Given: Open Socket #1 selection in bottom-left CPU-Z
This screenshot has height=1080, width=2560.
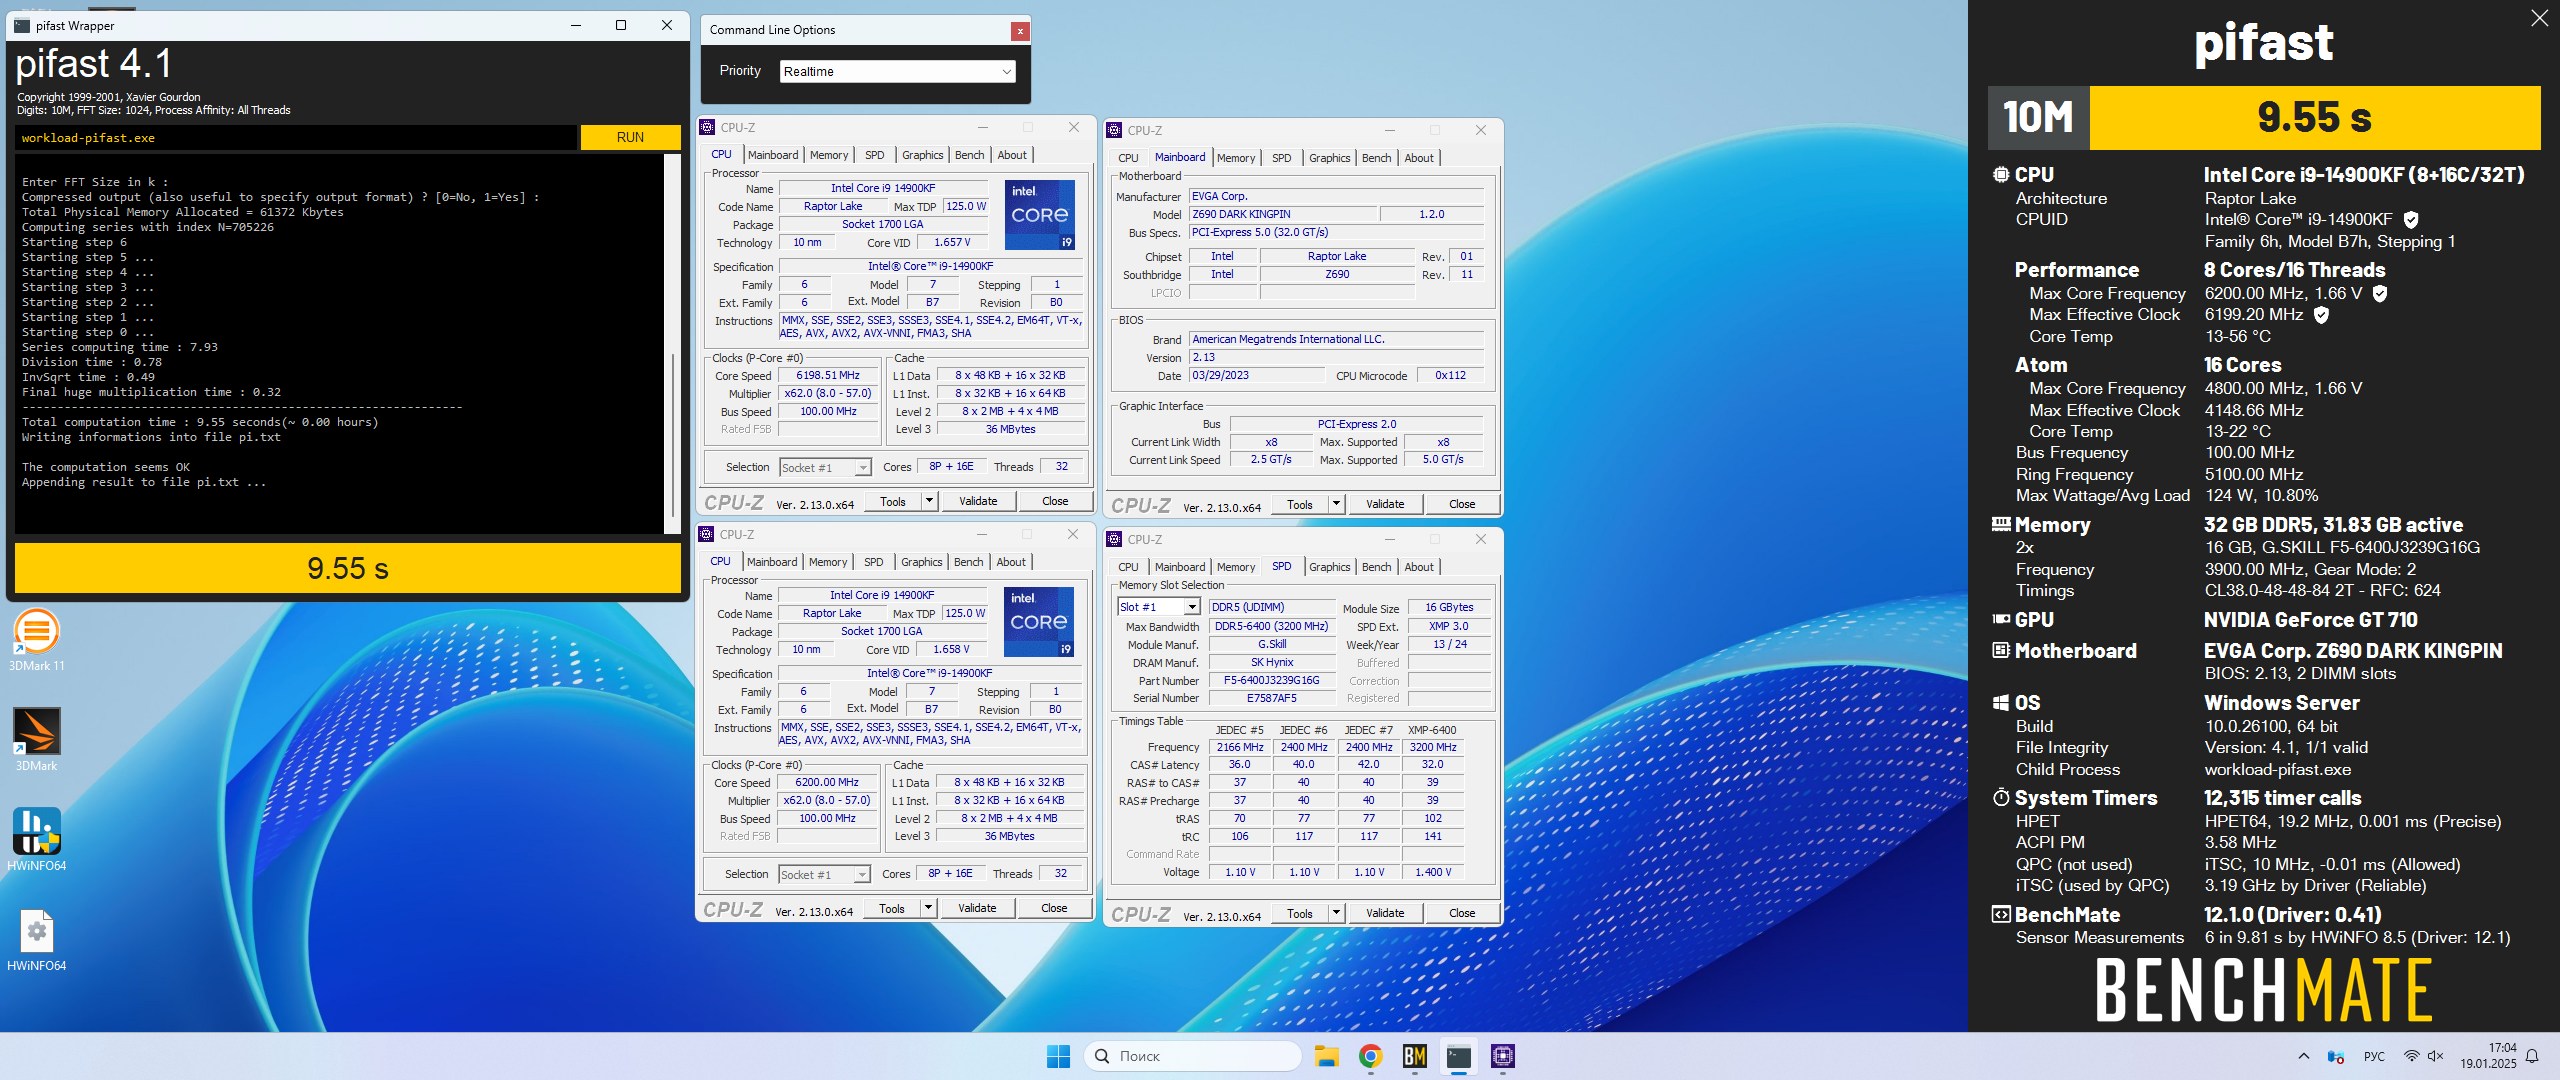Looking at the screenshot, I should pyautogui.click(x=824, y=874).
